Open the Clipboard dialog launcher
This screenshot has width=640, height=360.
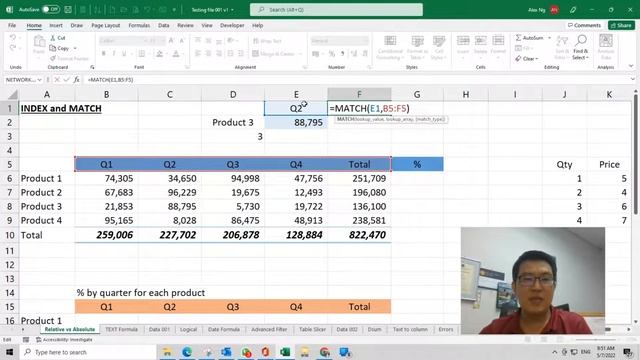pyautogui.click(x=92, y=67)
